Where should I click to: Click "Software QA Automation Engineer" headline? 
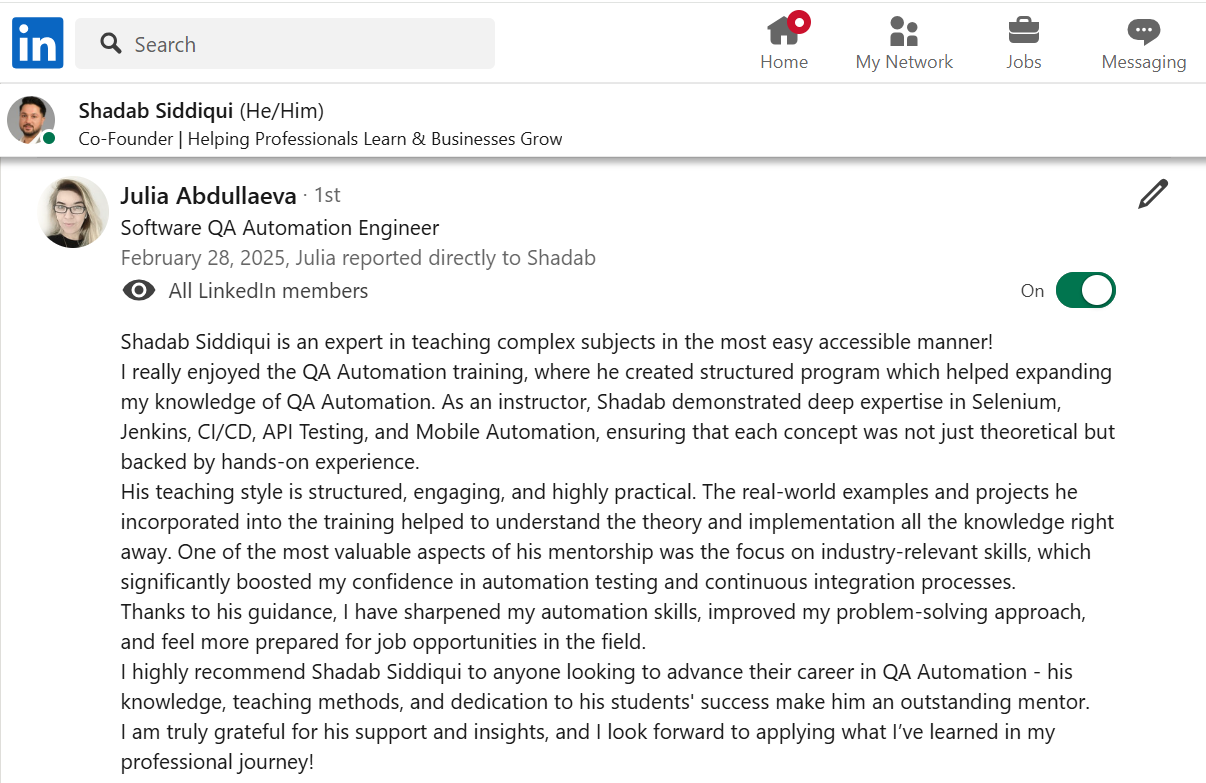tap(280, 227)
